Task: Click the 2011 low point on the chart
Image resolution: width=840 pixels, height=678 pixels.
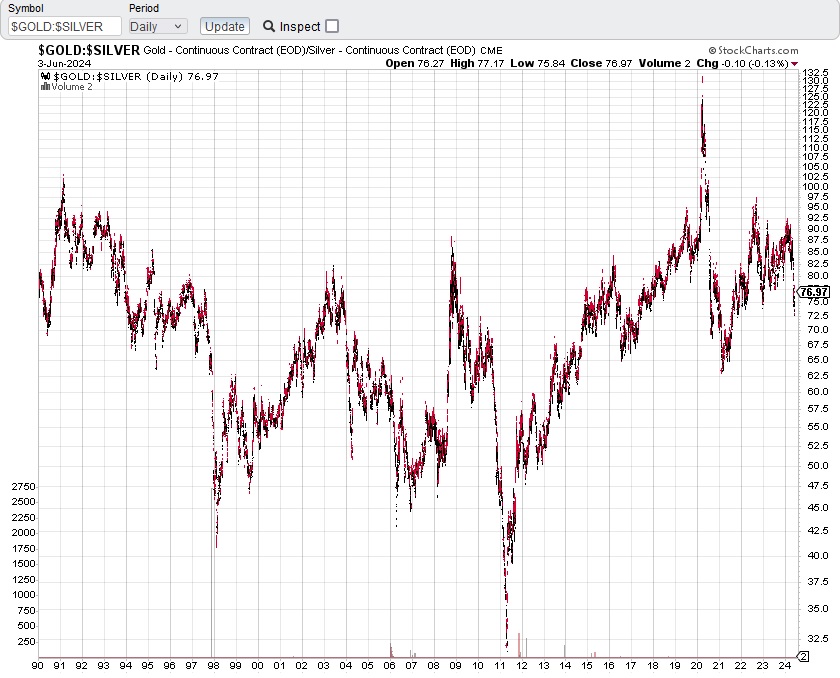Action: (x=506, y=648)
